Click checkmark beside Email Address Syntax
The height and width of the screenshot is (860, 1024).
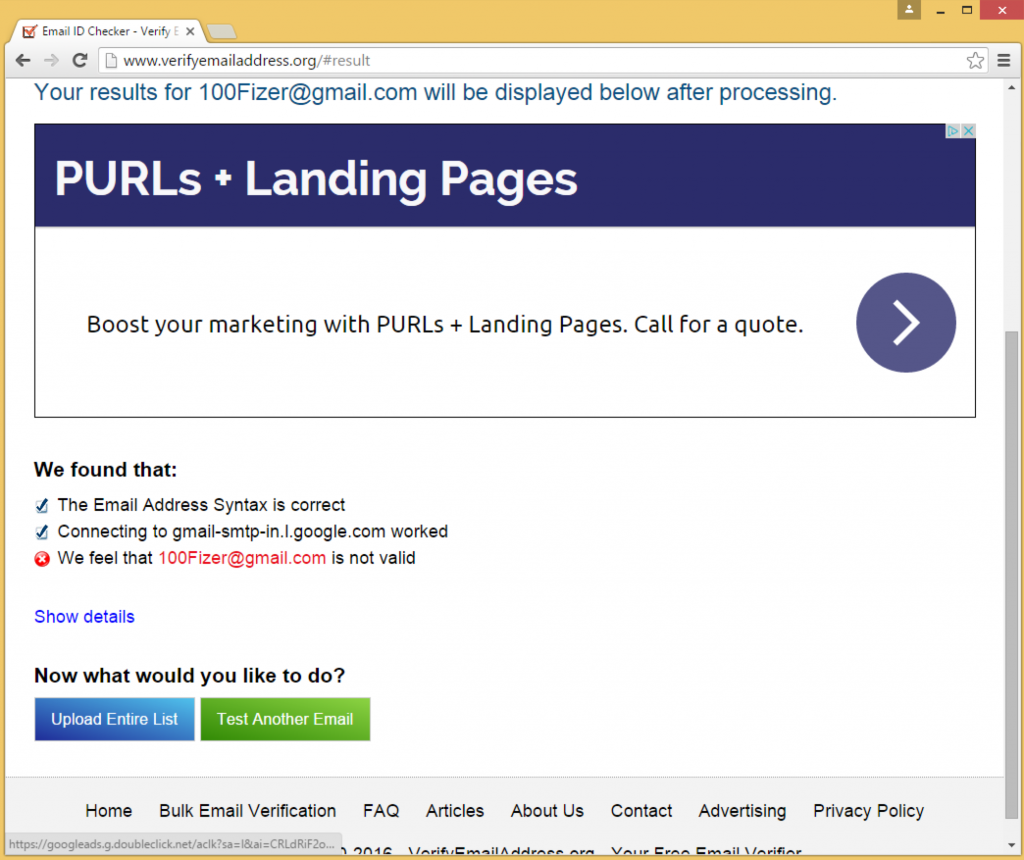tap(42, 506)
